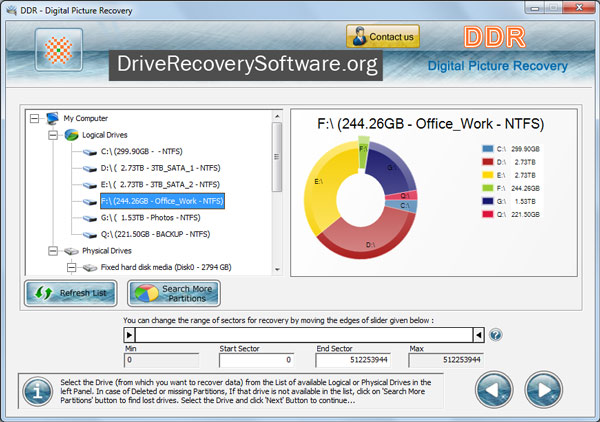Click the slider's left edge handle
600x422 pixels.
pos(129,335)
